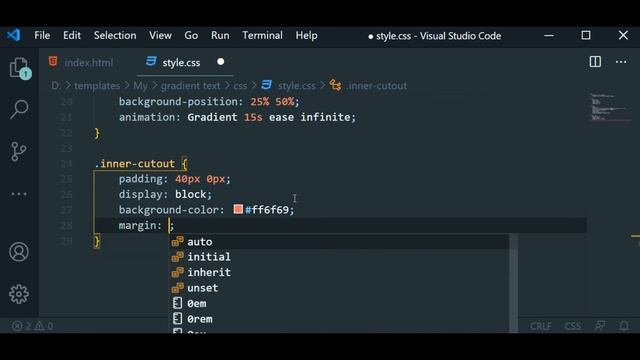Screen dimensions: 640x360
Task: Open the Go menu
Action: pyautogui.click(x=191, y=36)
